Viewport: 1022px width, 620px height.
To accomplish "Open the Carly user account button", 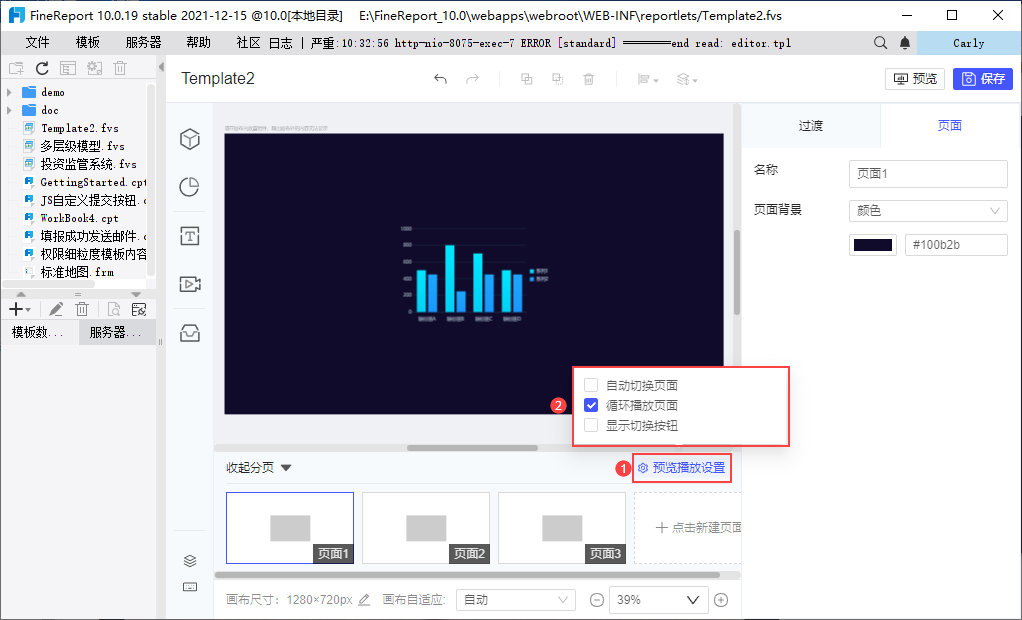I will tap(969, 43).
